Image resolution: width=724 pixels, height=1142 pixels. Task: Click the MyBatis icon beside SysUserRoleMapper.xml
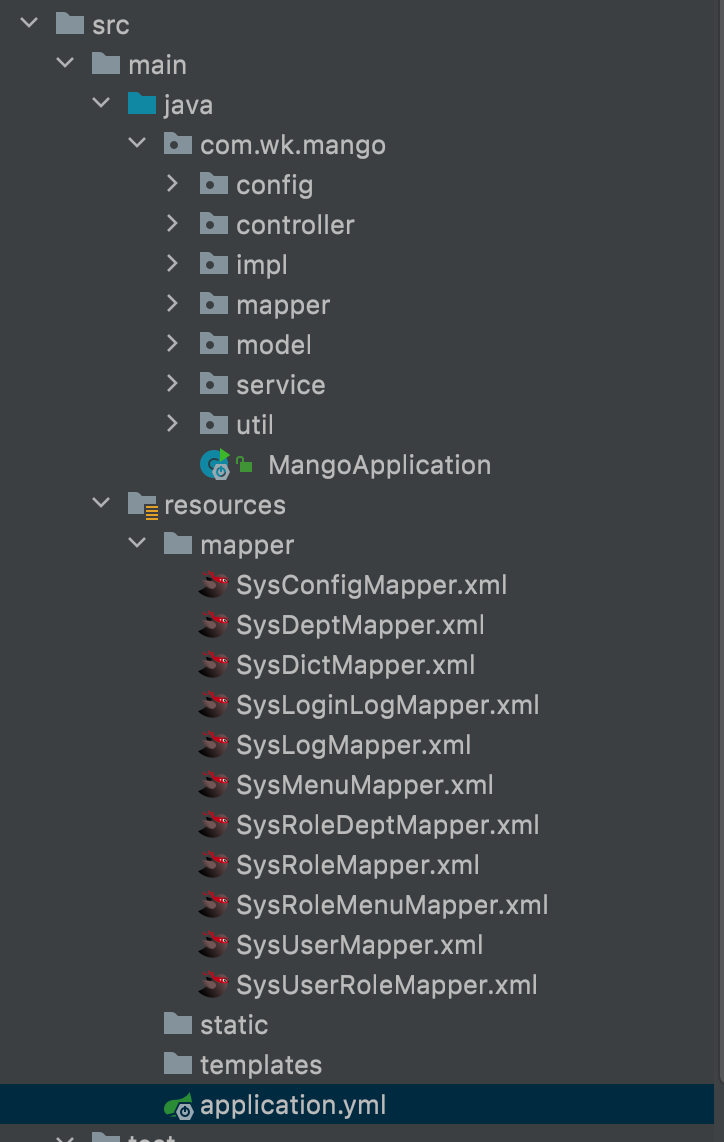click(x=213, y=985)
